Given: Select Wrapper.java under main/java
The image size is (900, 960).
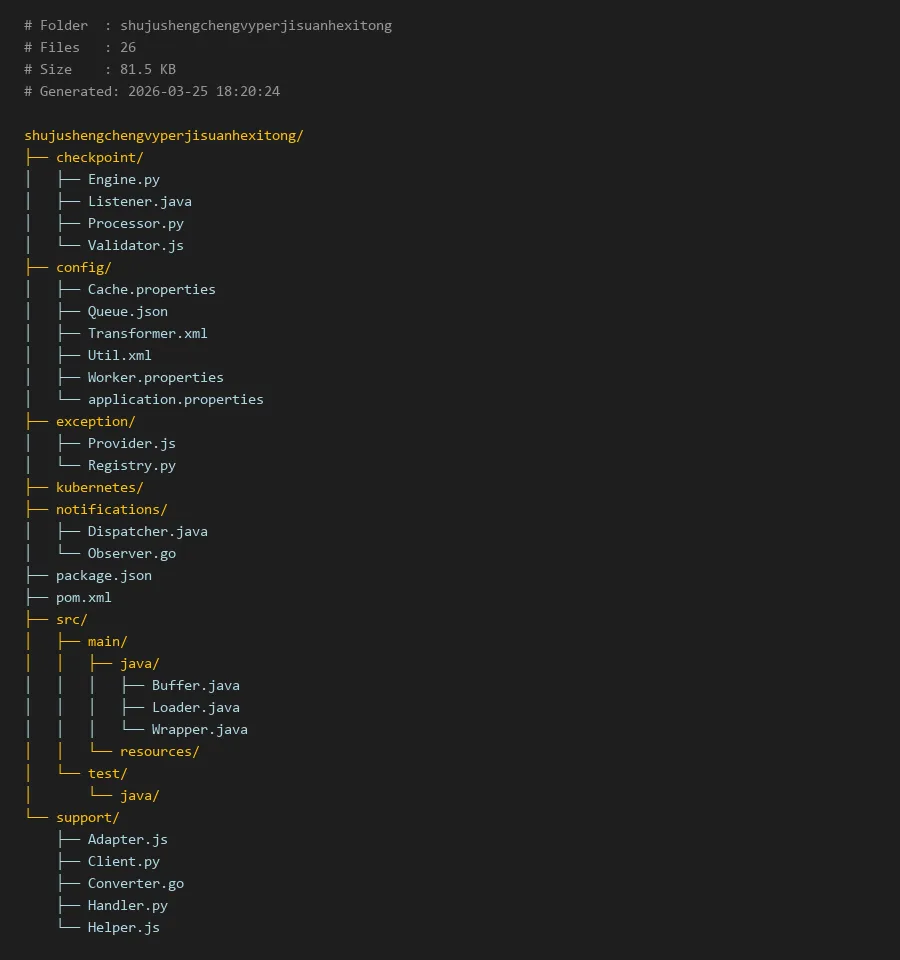Looking at the screenshot, I should (199, 729).
